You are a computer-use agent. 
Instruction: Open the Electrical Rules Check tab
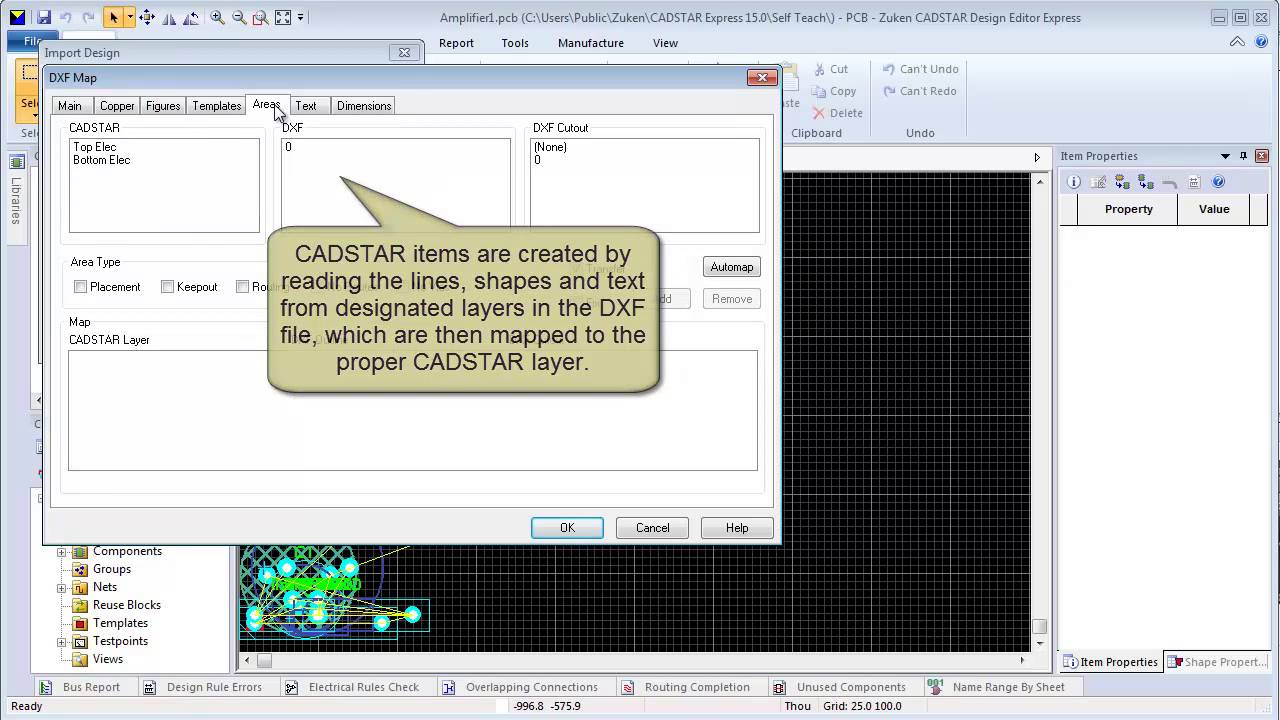pos(353,687)
